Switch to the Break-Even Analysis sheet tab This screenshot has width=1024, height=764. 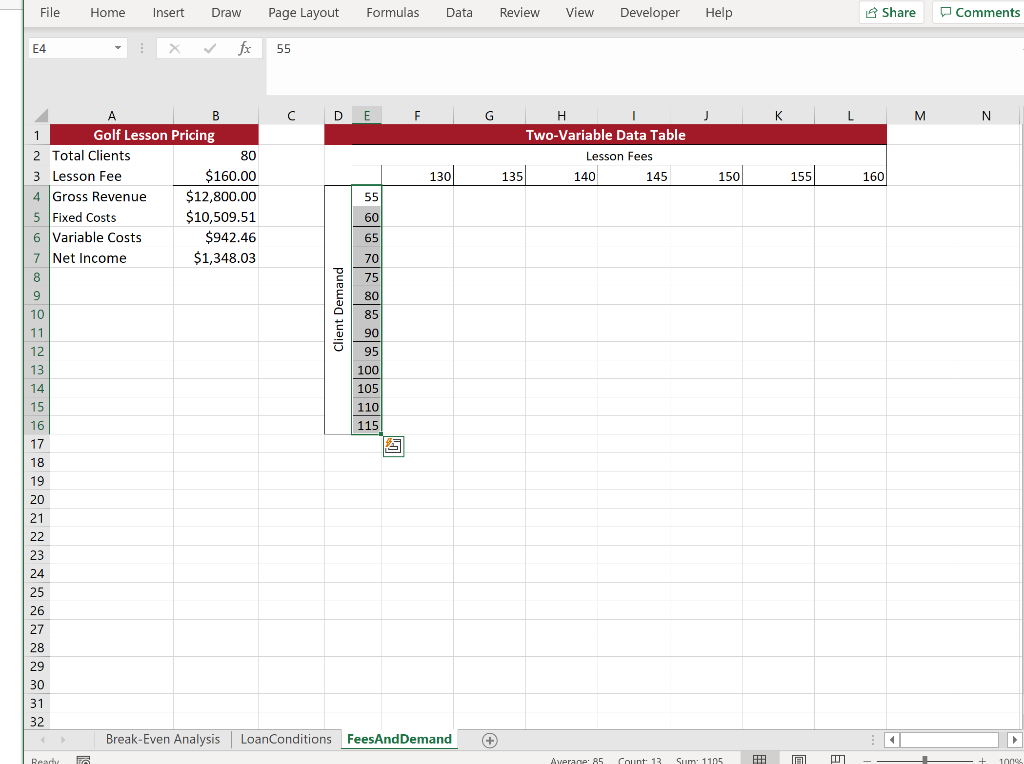click(162, 739)
